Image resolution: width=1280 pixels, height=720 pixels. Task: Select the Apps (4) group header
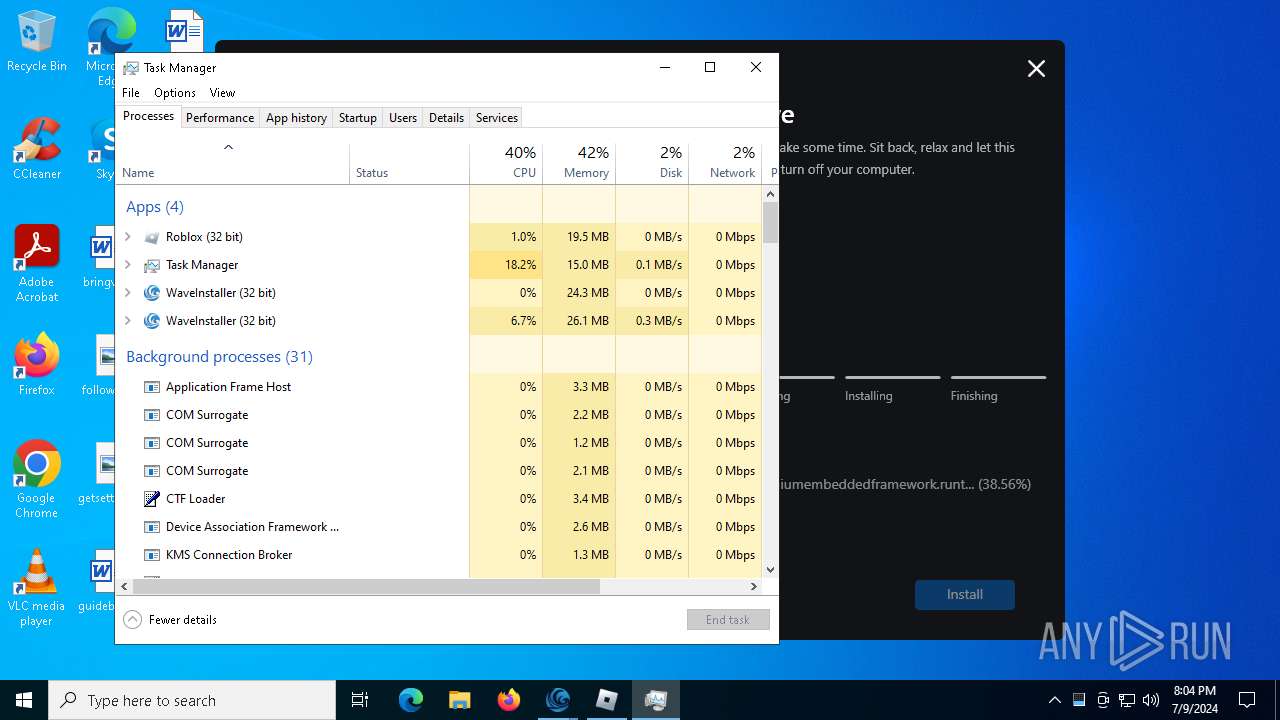pos(155,207)
